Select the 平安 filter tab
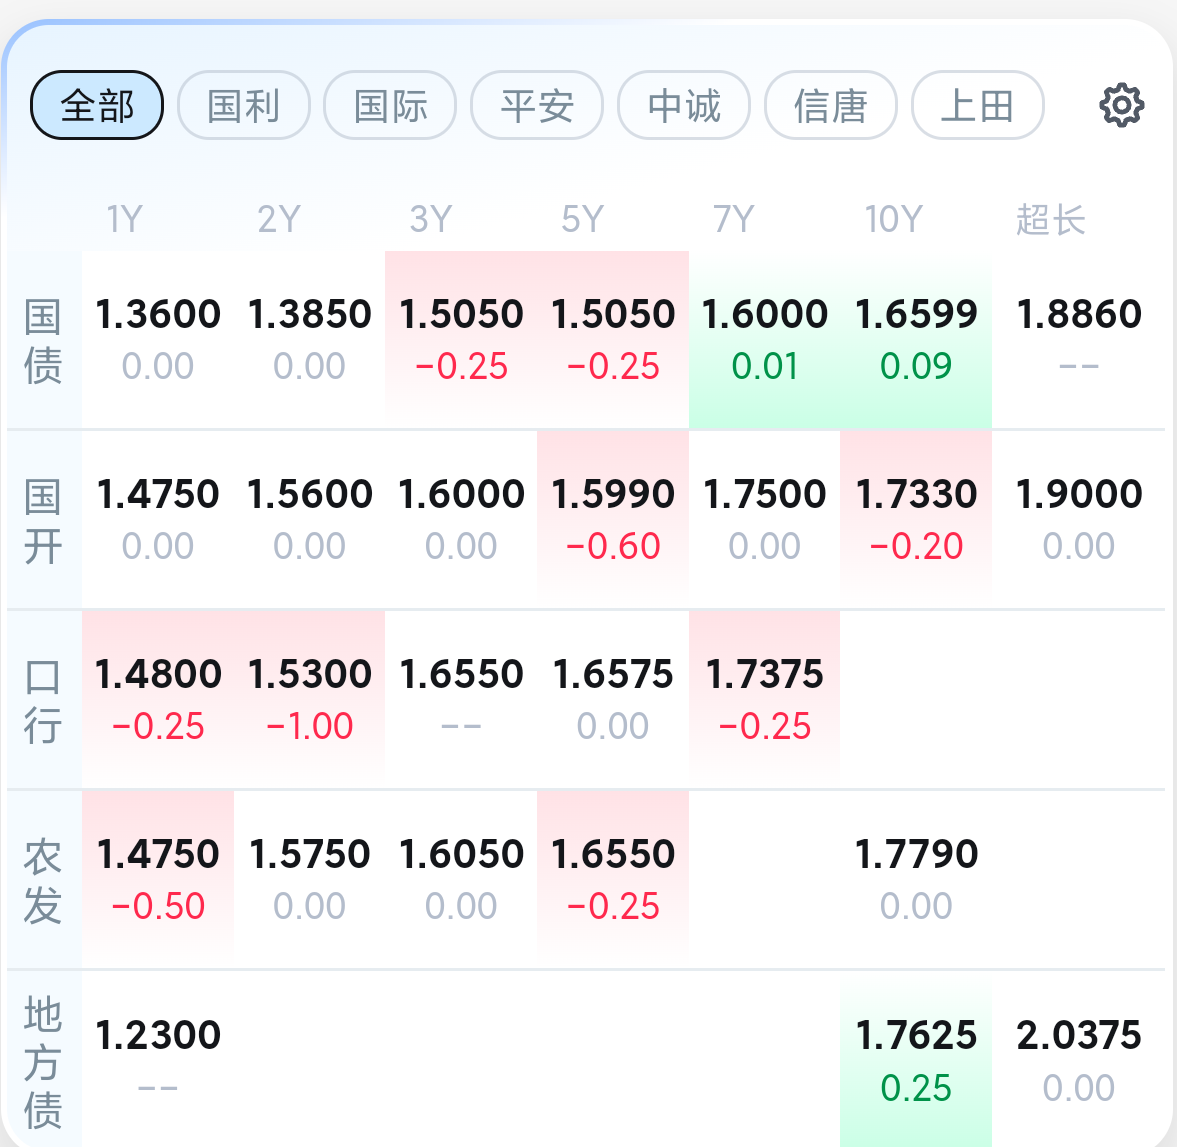 pos(537,105)
